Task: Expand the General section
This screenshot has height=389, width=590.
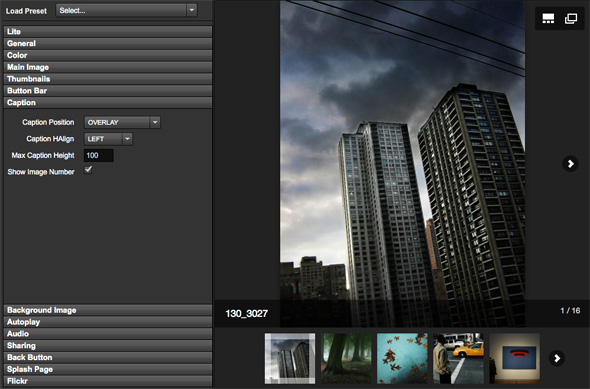Action: click(108, 43)
